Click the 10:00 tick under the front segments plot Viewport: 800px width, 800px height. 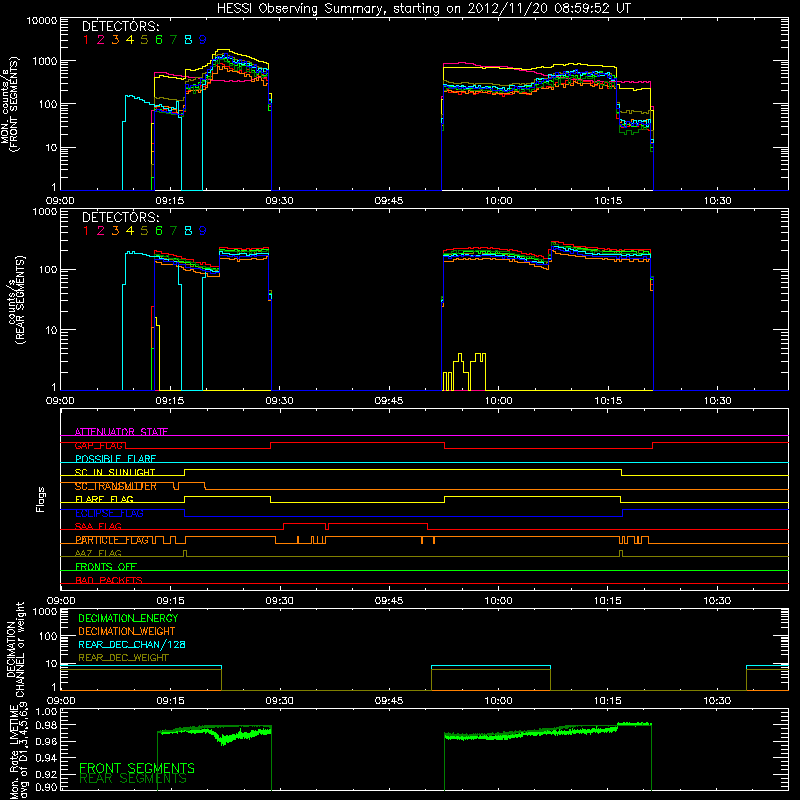click(x=498, y=201)
